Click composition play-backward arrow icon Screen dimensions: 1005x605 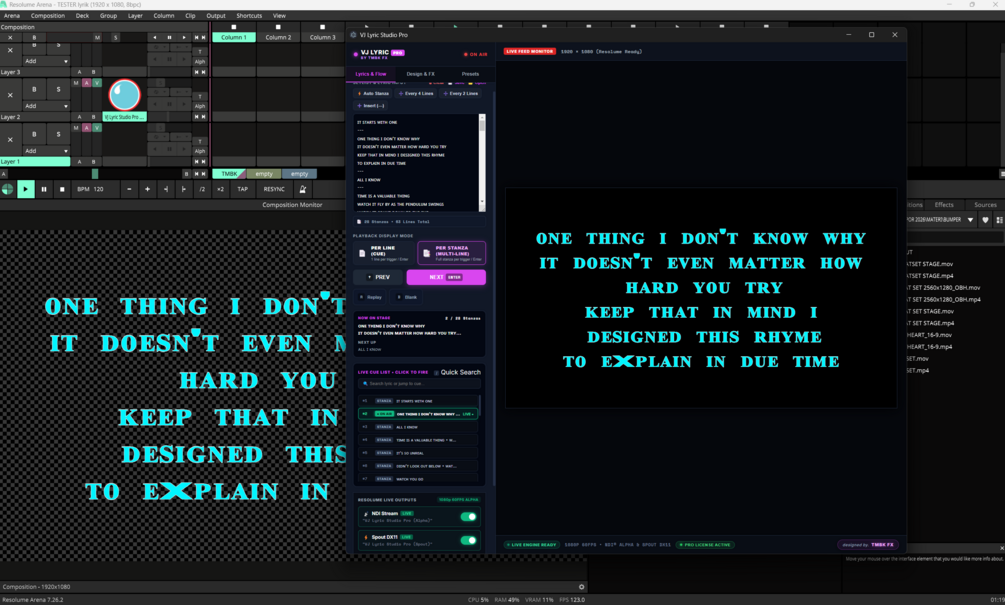coord(154,37)
